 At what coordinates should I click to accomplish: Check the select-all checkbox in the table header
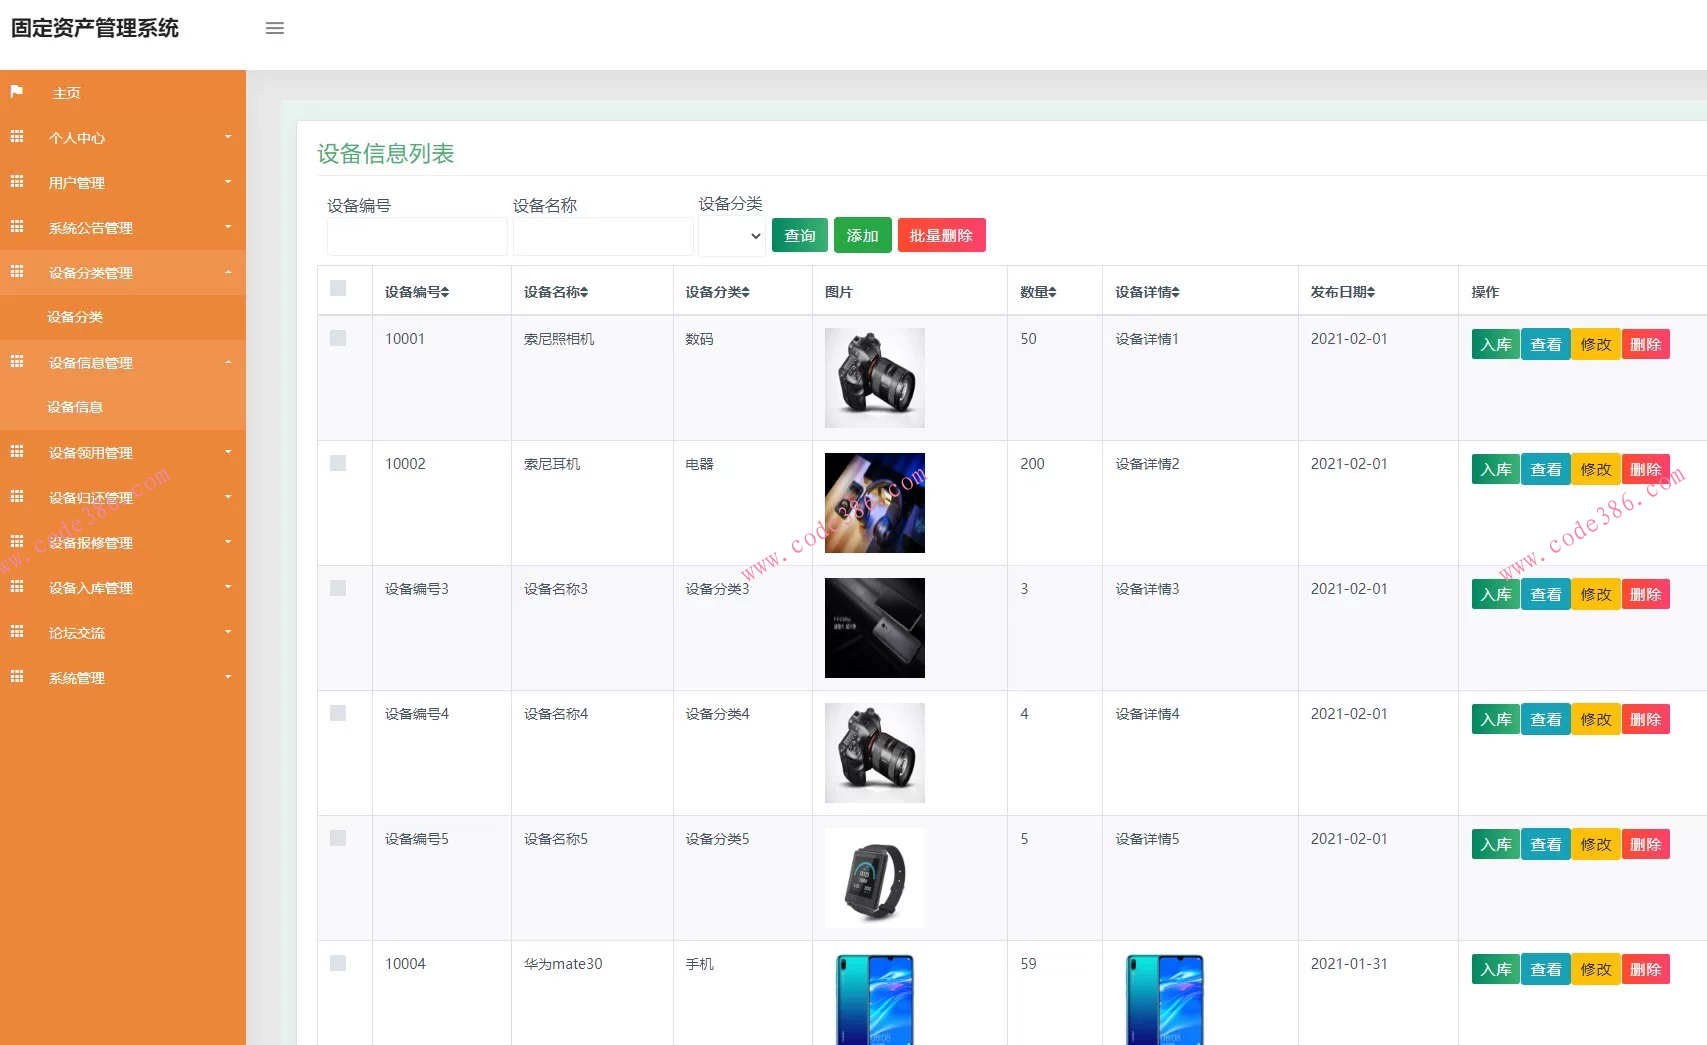coord(337,288)
